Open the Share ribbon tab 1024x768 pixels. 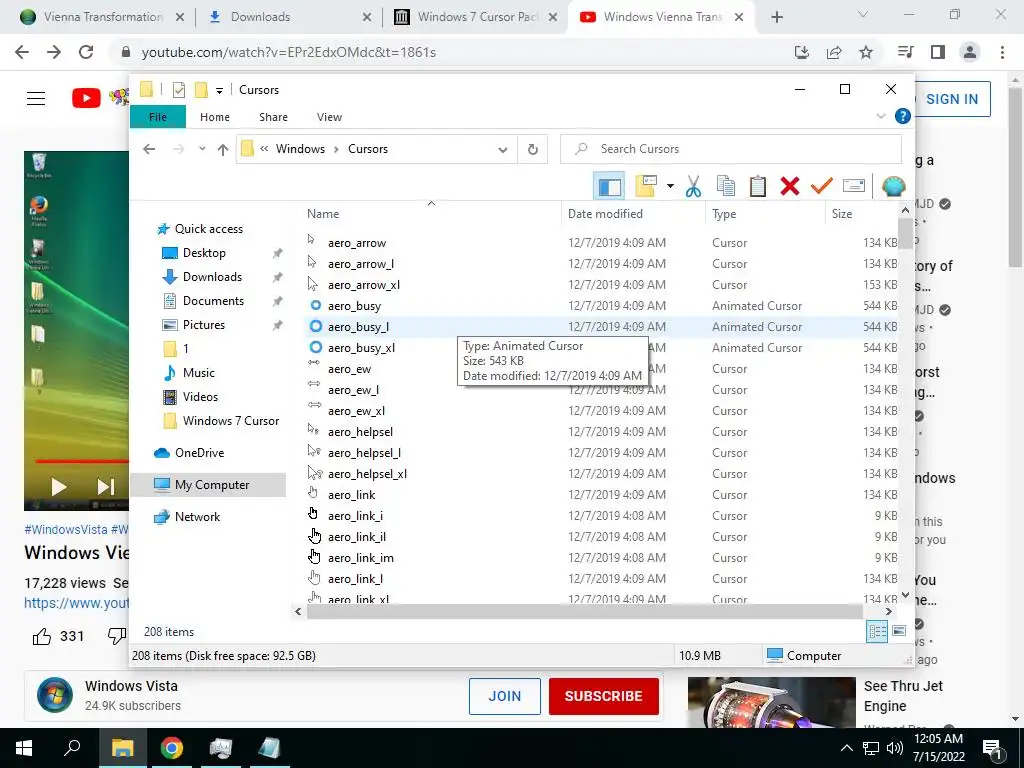(x=273, y=117)
